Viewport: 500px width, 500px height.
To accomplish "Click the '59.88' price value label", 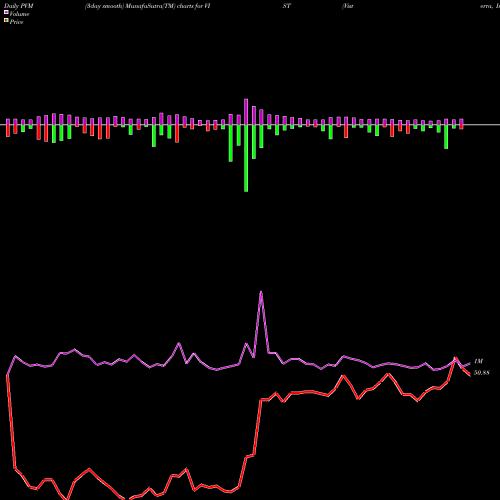I will pos(482,373).
